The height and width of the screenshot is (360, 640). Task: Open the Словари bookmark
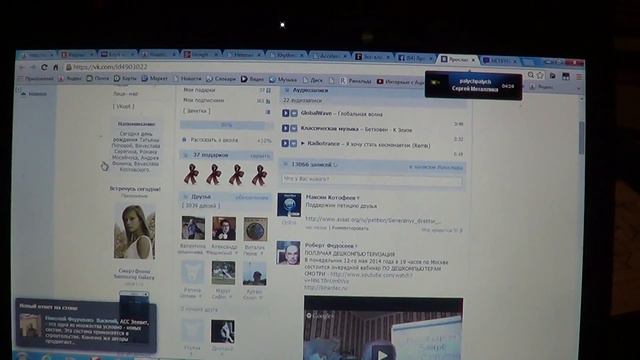coord(221,79)
